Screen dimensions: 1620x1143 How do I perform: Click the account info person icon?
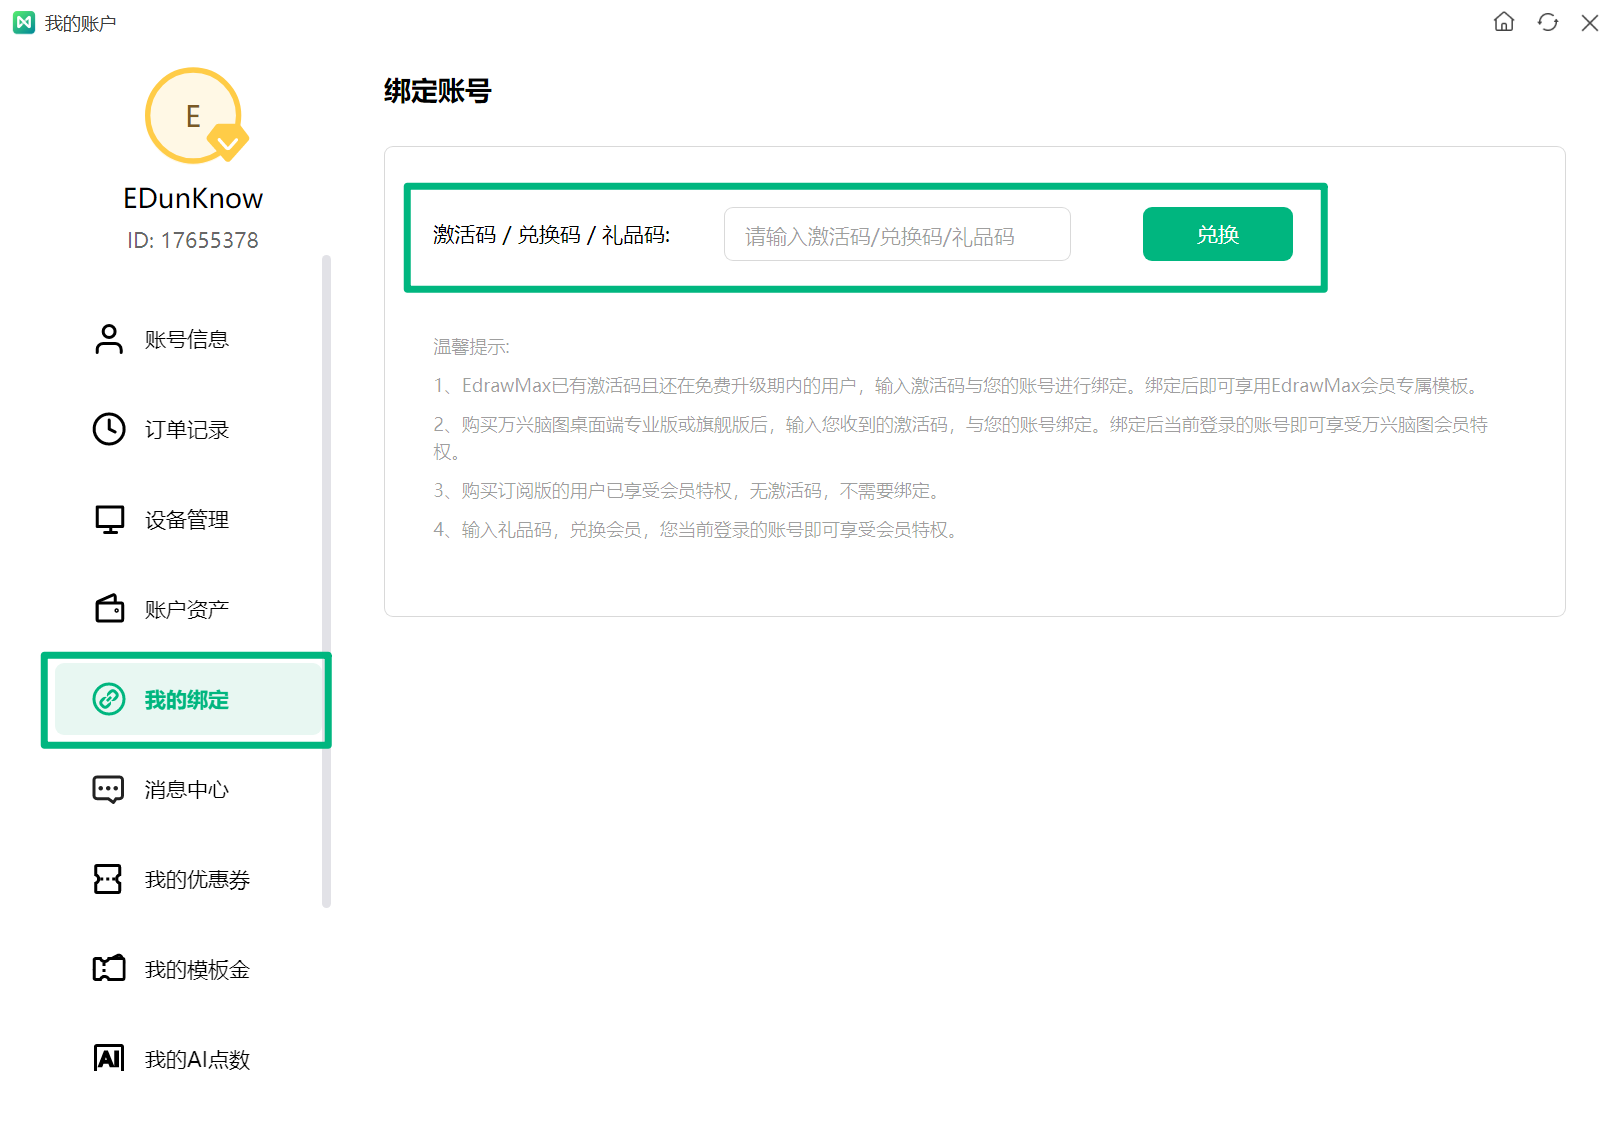click(x=109, y=339)
